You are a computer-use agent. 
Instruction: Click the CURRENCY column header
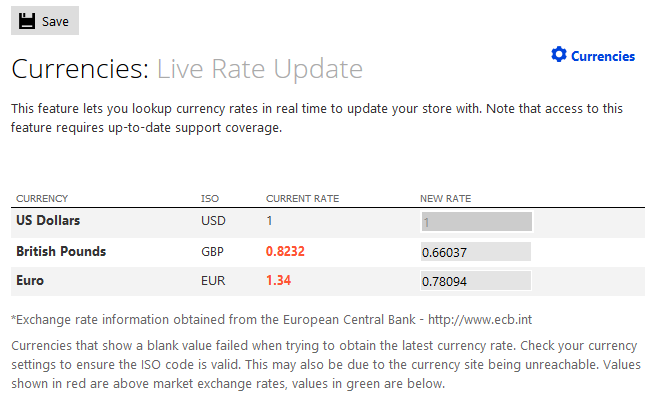pyautogui.click(x=42, y=199)
